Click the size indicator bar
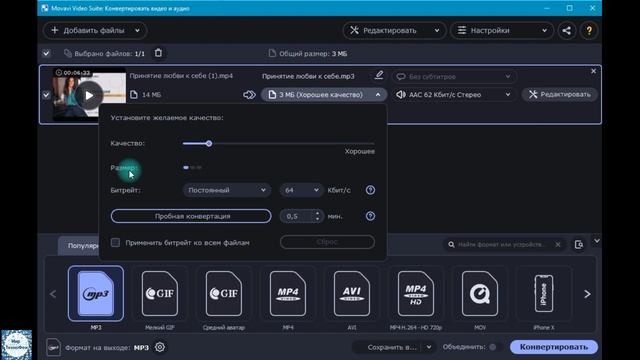This screenshot has height=360, width=640. (x=192, y=167)
